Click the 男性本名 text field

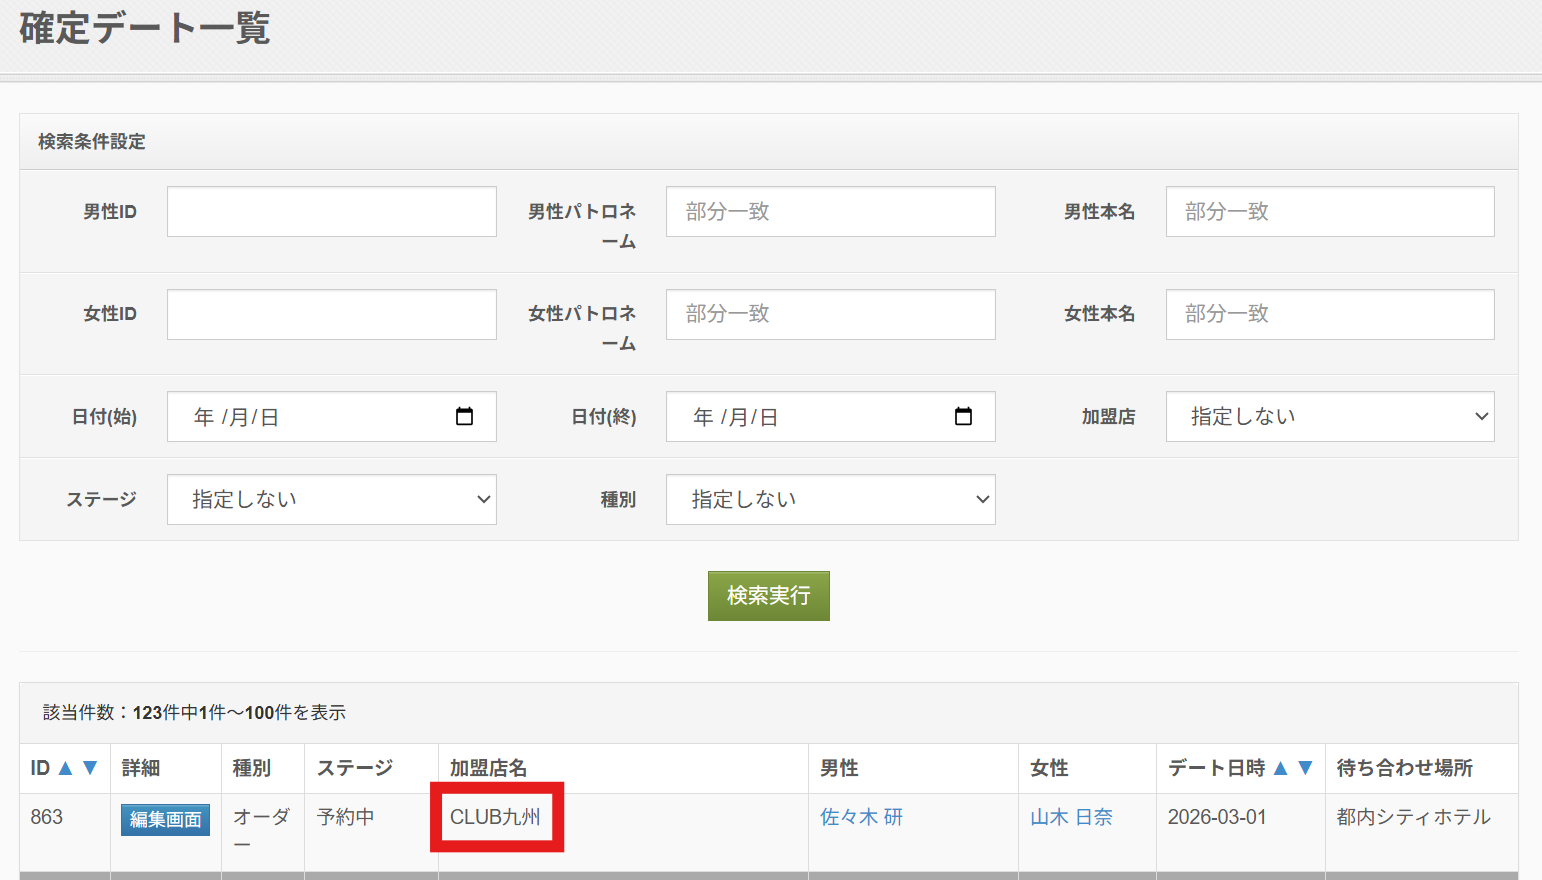(x=1329, y=212)
